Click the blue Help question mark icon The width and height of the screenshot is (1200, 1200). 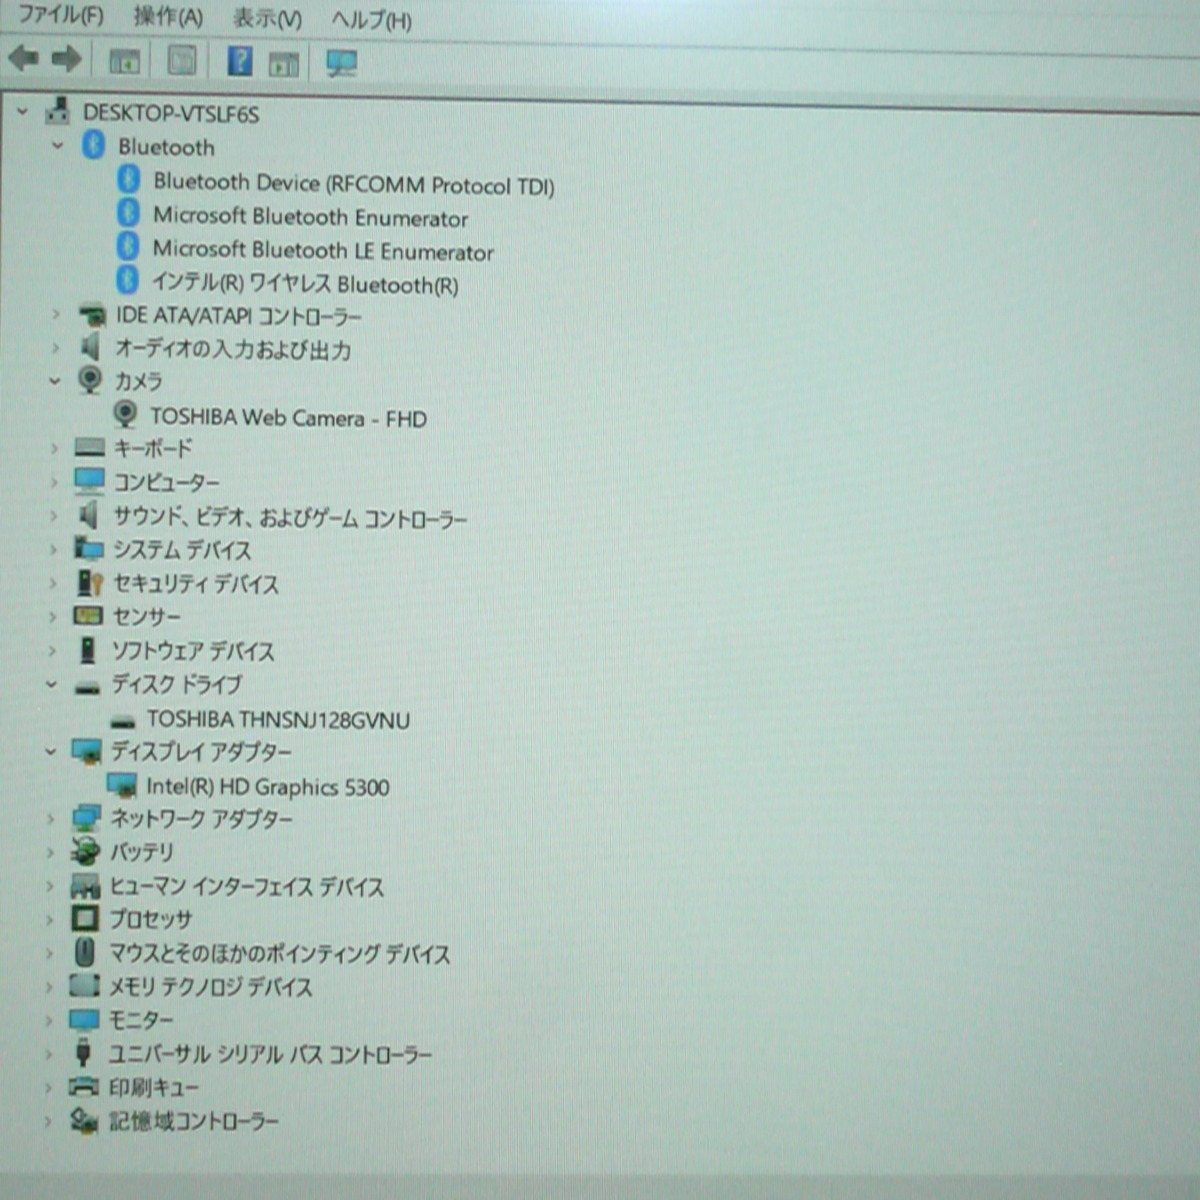(x=240, y=61)
